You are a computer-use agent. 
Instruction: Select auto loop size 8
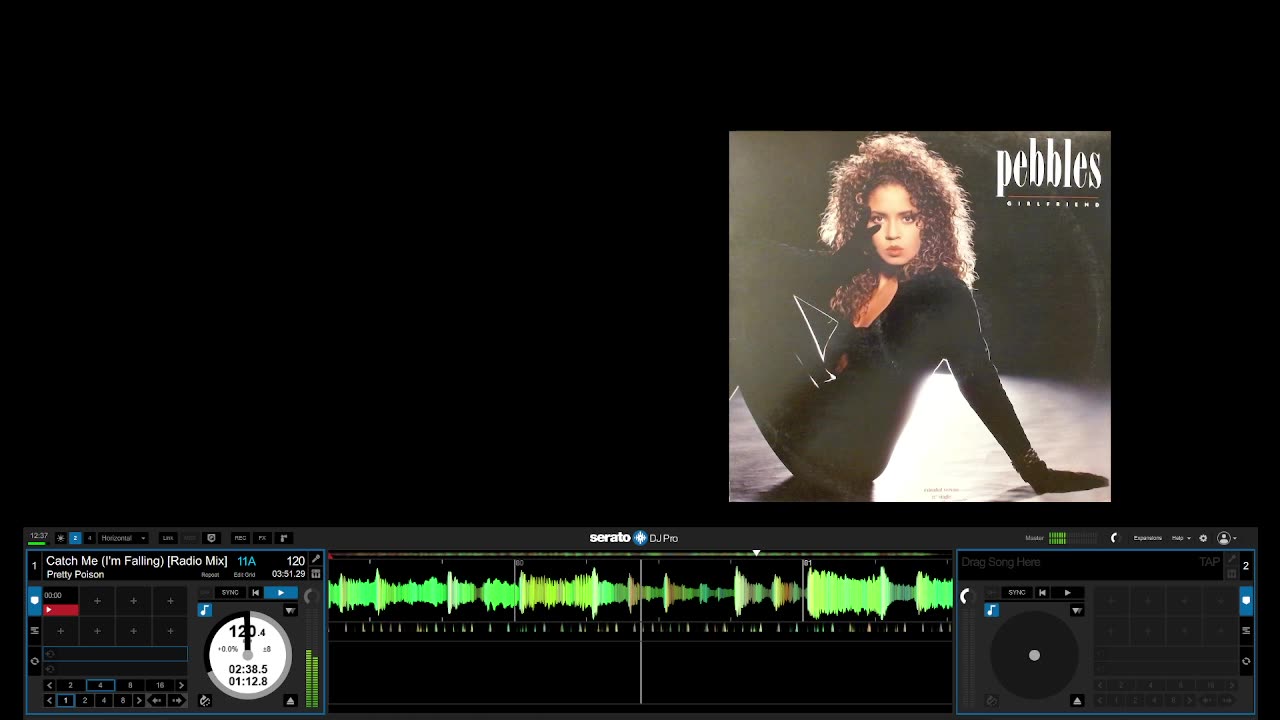pyautogui.click(x=130, y=685)
